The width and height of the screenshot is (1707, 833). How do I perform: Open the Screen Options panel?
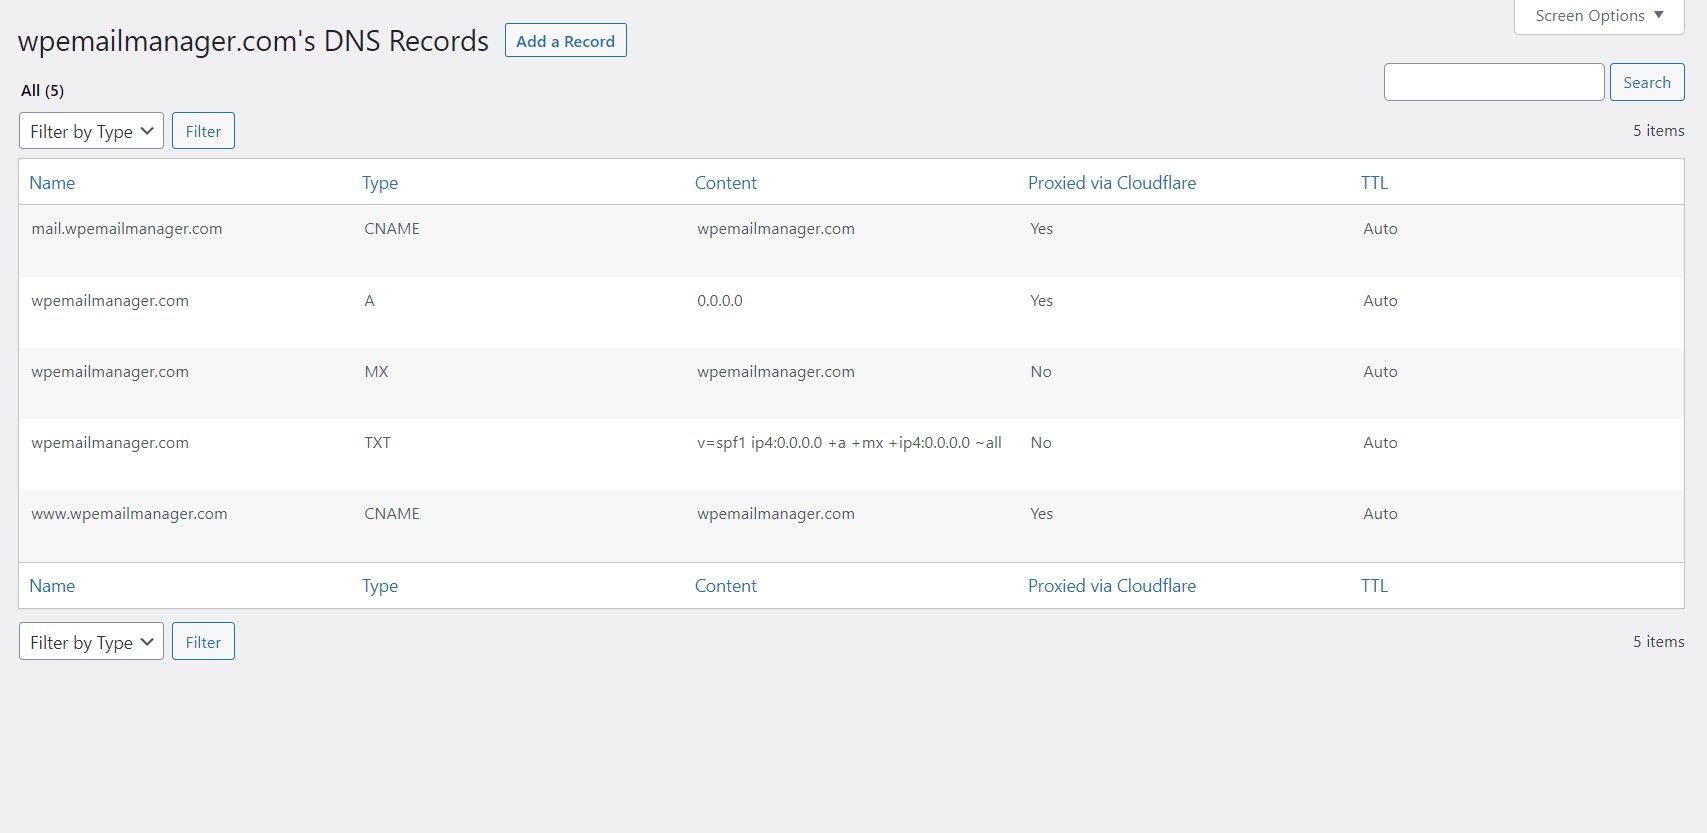(x=1599, y=16)
